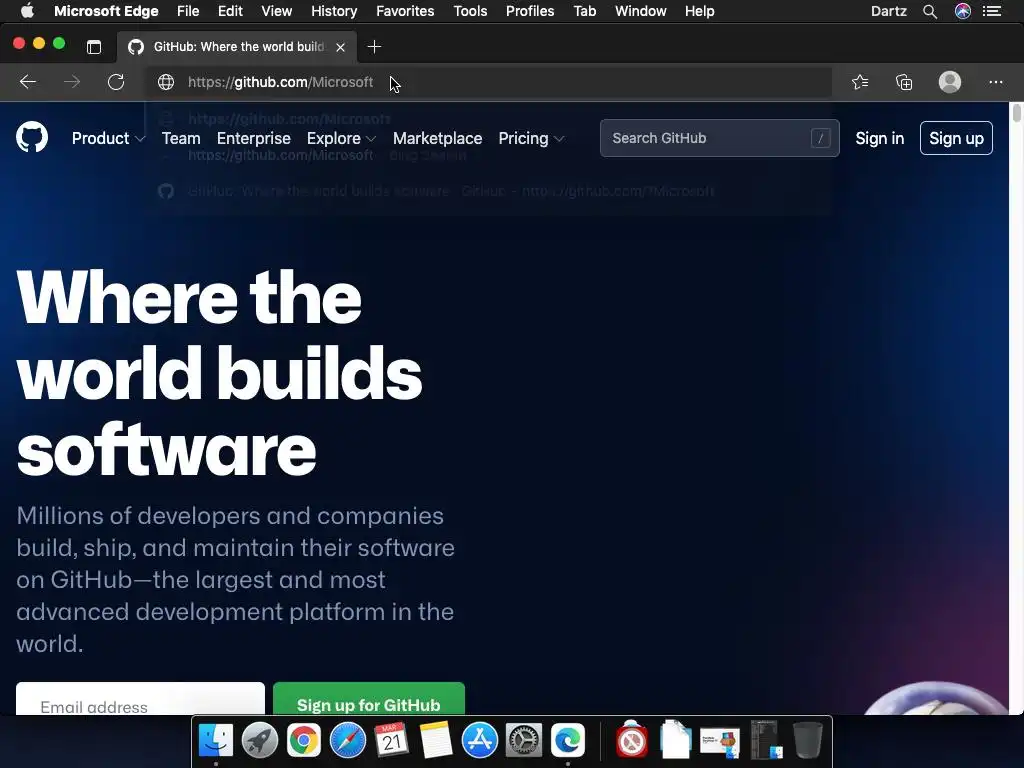Open the Tools menu
The image size is (1024, 768).
(470, 11)
